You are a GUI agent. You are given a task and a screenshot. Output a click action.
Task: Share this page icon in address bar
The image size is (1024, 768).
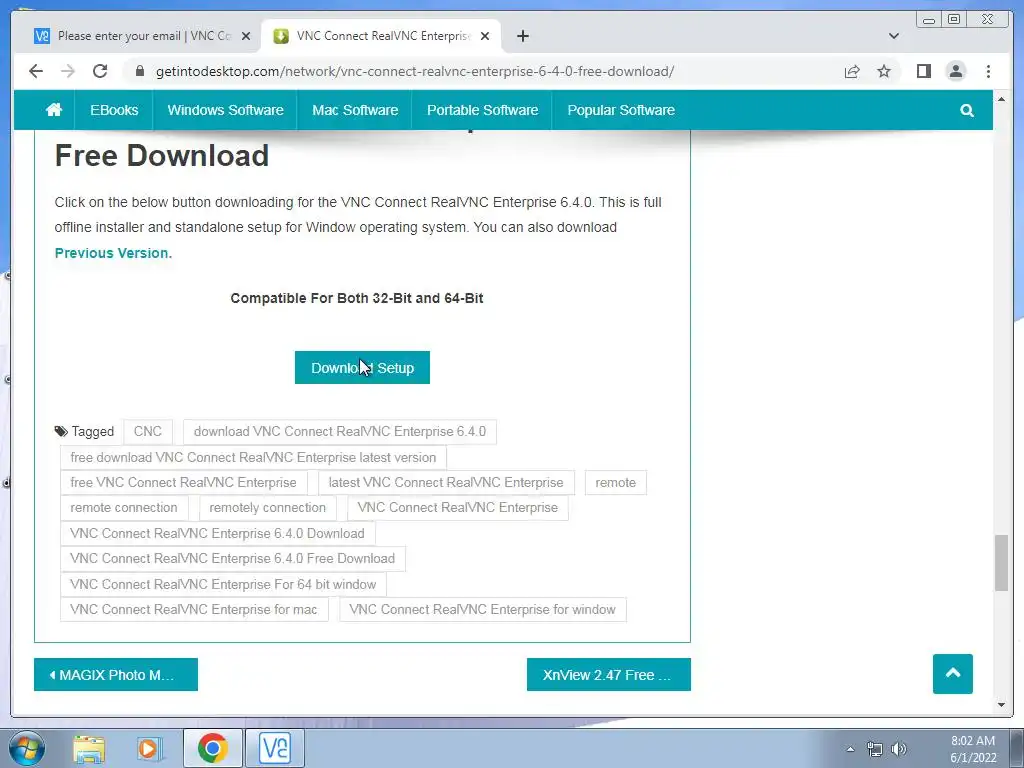pos(852,71)
